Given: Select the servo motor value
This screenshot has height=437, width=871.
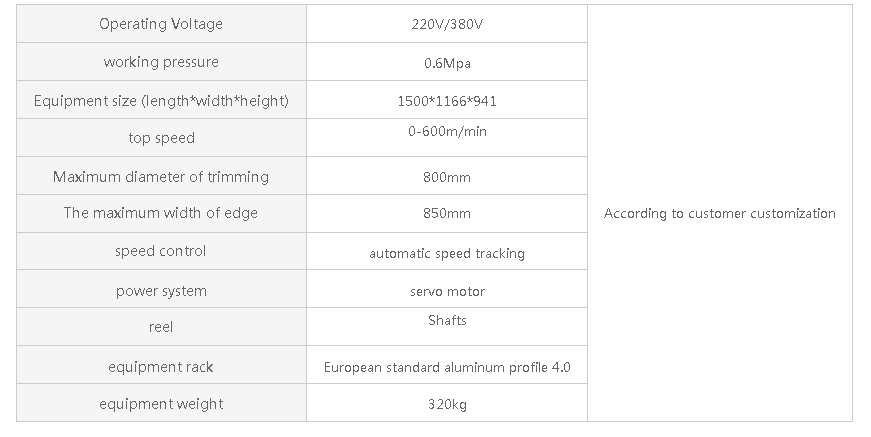Looking at the screenshot, I should [x=447, y=291].
